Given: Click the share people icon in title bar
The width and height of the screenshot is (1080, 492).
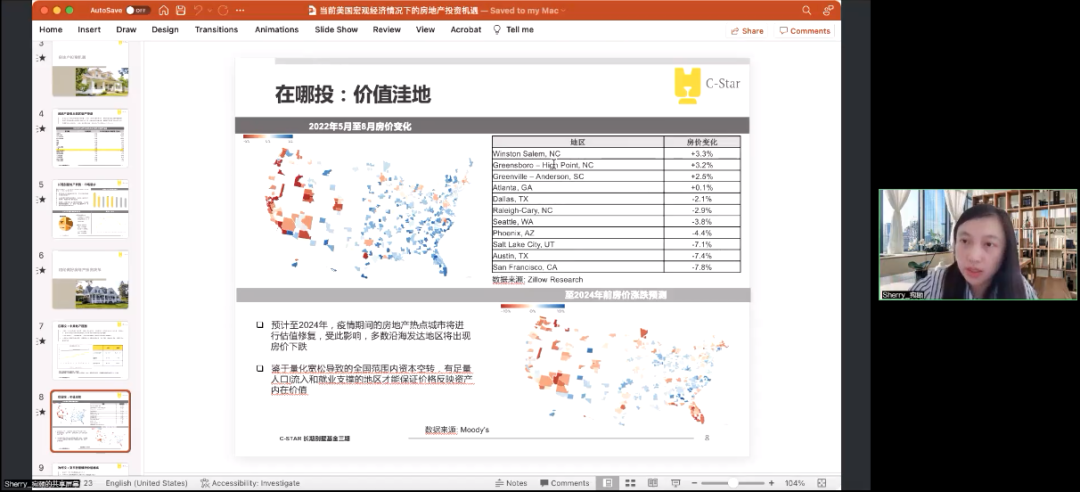Looking at the screenshot, I should (x=828, y=10).
